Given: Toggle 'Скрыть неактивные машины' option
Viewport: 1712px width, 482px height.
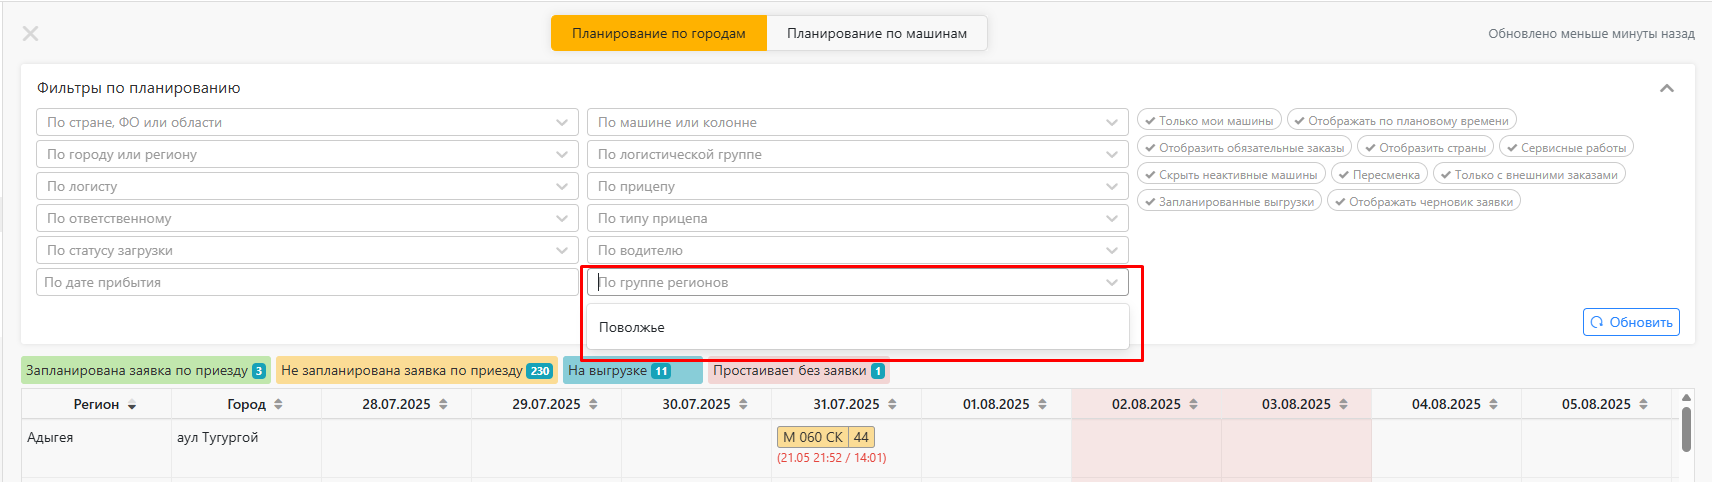Looking at the screenshot, I should 1231,175.
